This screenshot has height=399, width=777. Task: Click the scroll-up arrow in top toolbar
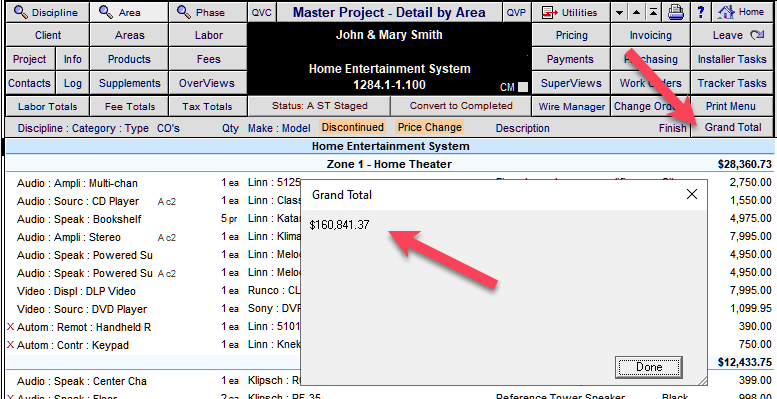point(637,13)
